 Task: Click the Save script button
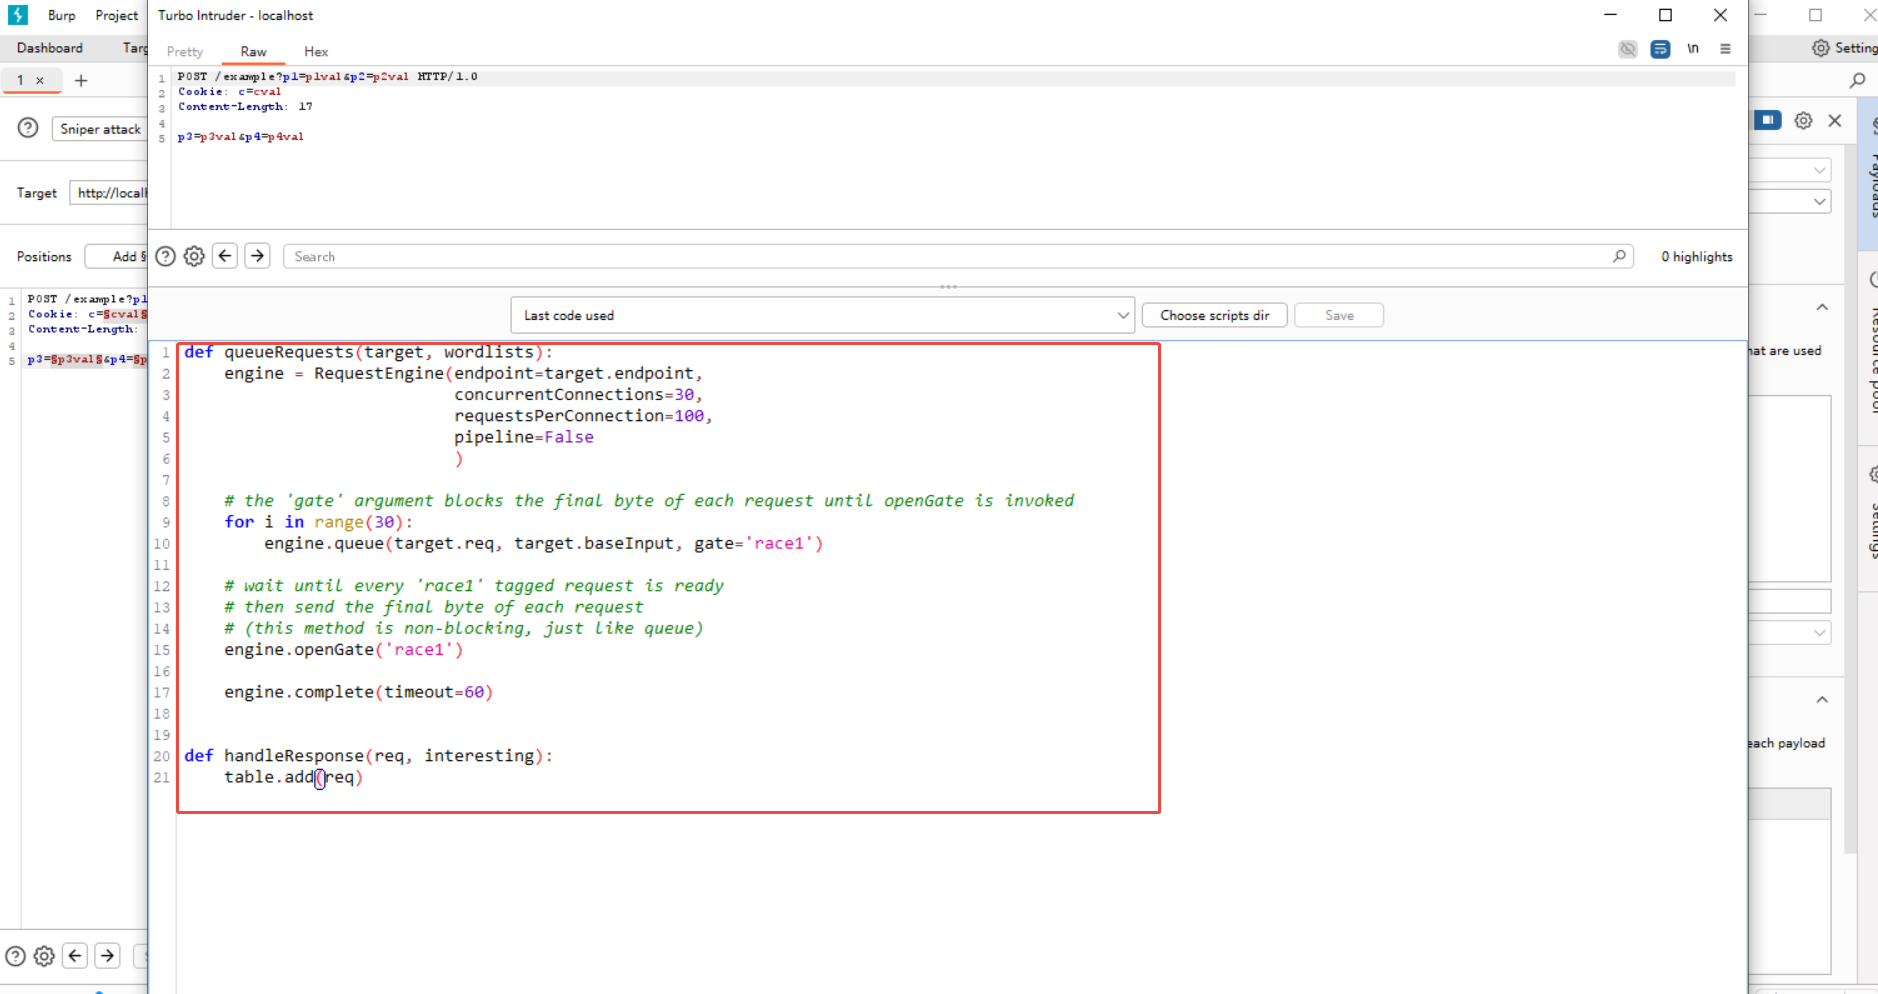1339,315
